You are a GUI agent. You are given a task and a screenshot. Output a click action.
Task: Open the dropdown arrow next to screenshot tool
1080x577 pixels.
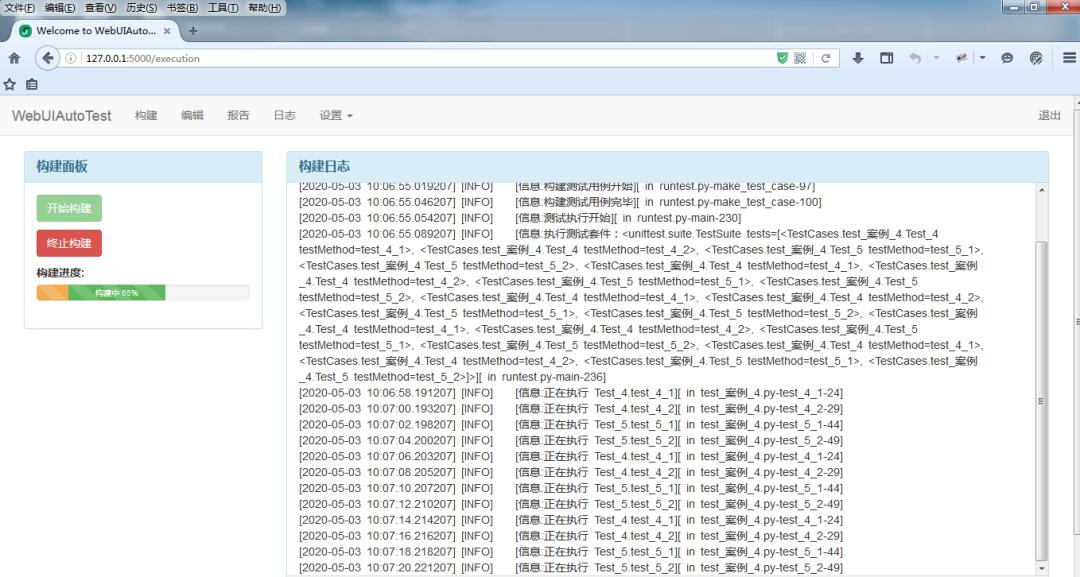[982, 58]
